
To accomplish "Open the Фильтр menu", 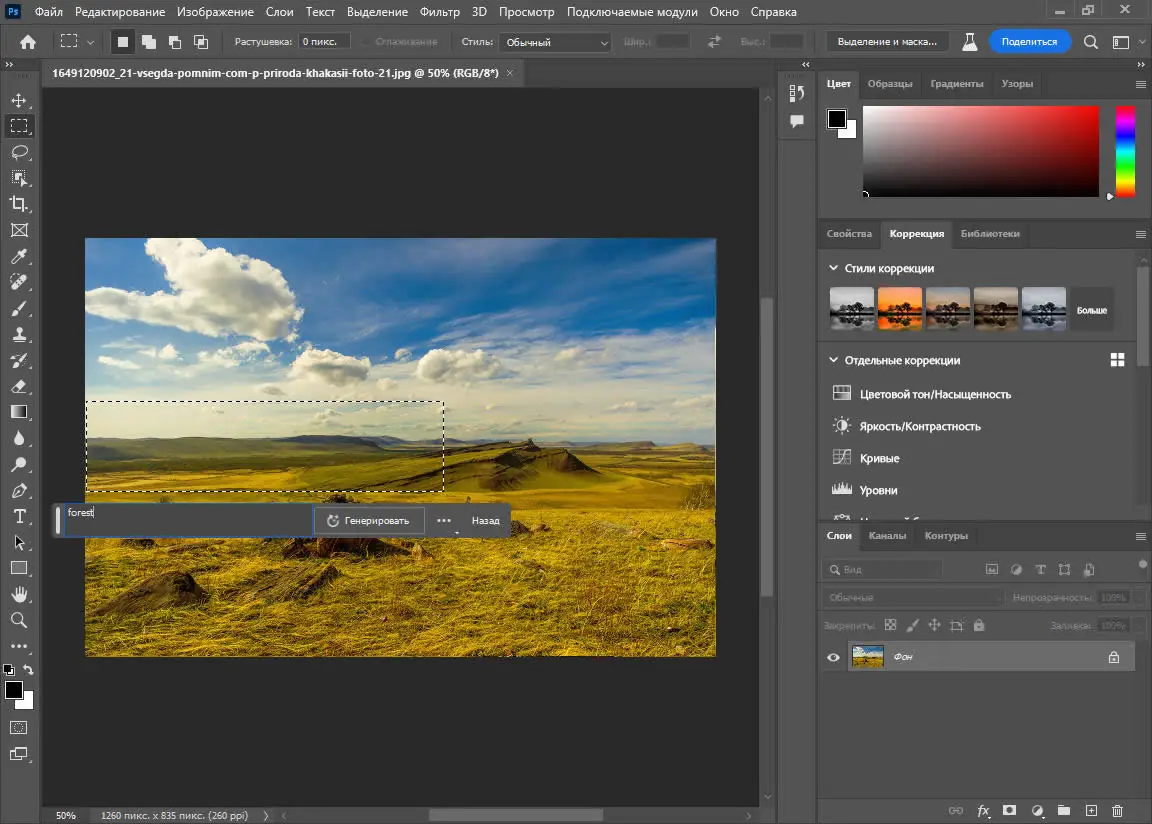I will click(x=440, y=12).
